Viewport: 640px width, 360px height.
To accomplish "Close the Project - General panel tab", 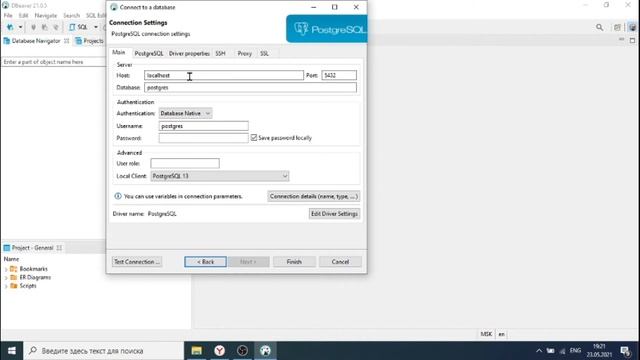I will click(x=59, y=248).
